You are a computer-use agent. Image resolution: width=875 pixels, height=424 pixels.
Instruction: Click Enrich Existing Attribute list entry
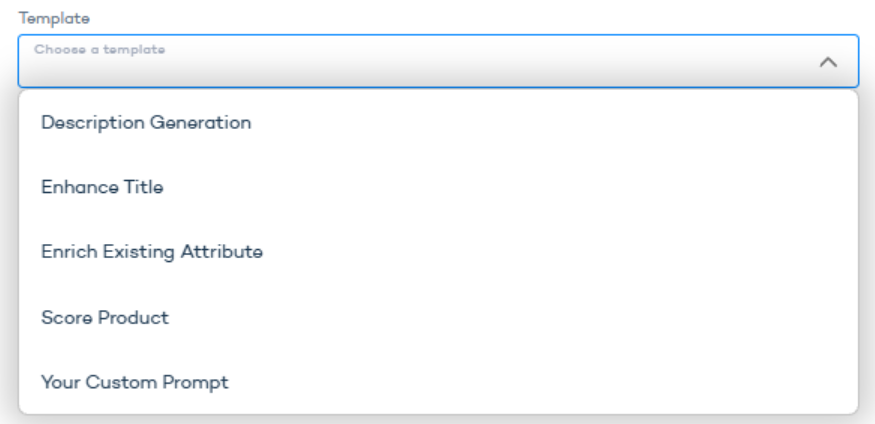[x=152, y=252]
